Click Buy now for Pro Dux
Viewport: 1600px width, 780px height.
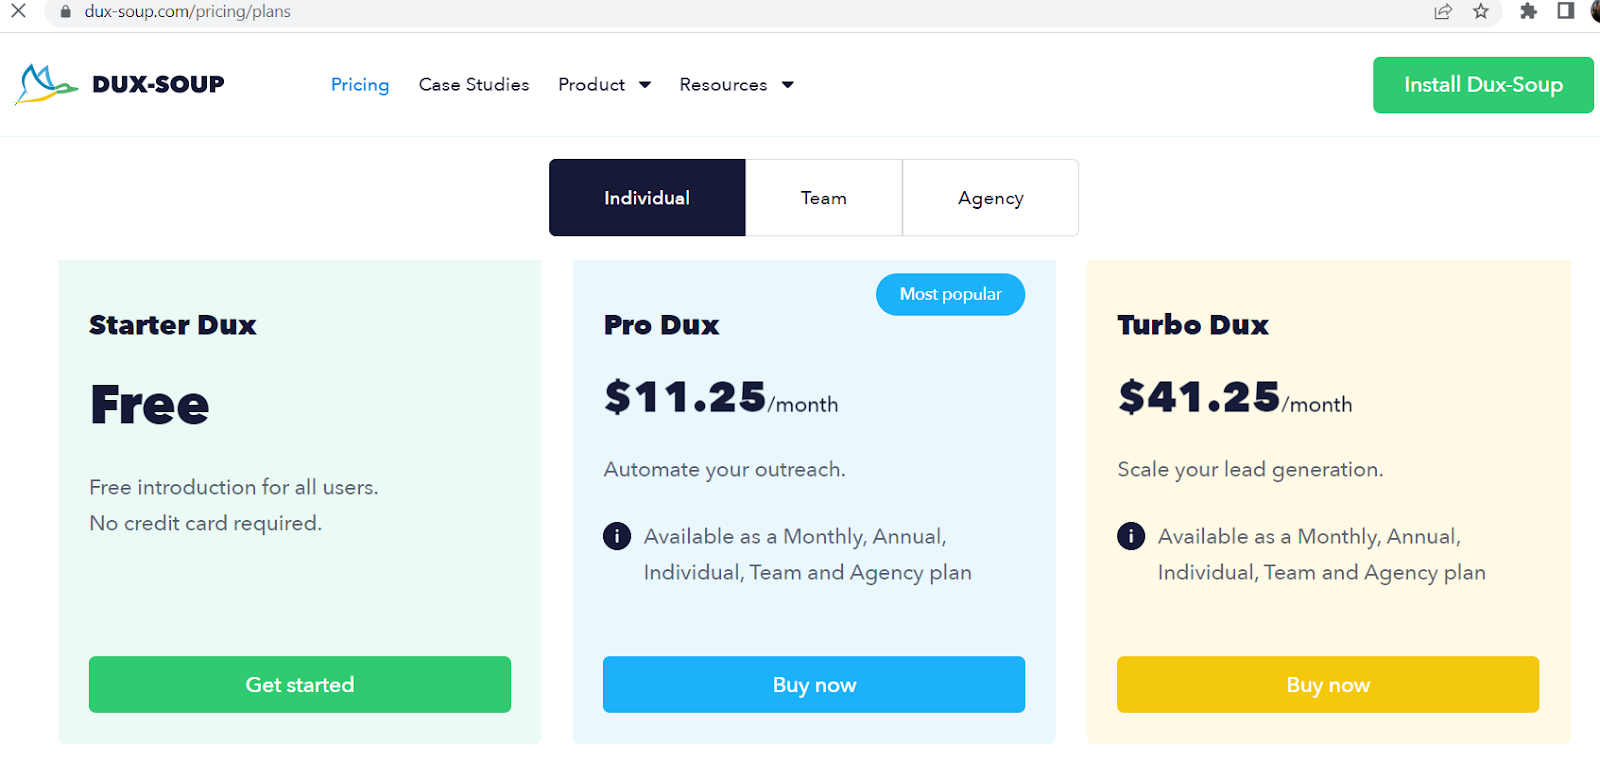click(814, 685)
